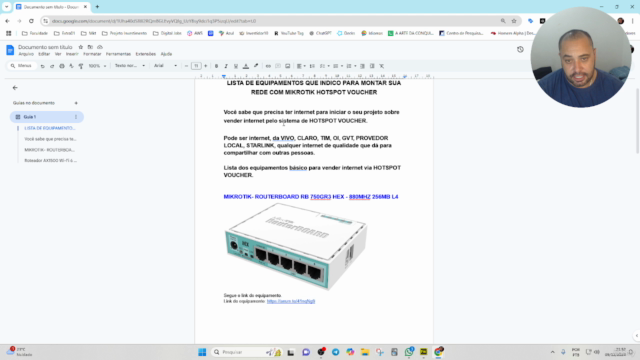This screenshot has width=640, height=360.
Task: Print the document
Action: point(62,66)
